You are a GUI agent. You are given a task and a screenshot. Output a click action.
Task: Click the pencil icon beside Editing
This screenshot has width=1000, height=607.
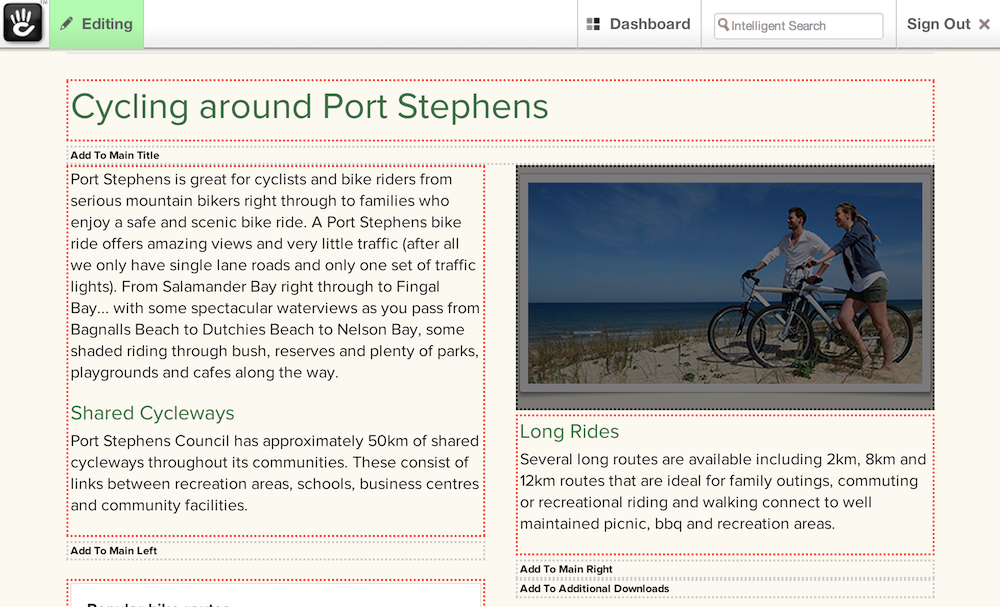pyautogui.click(x=67, y=24)
